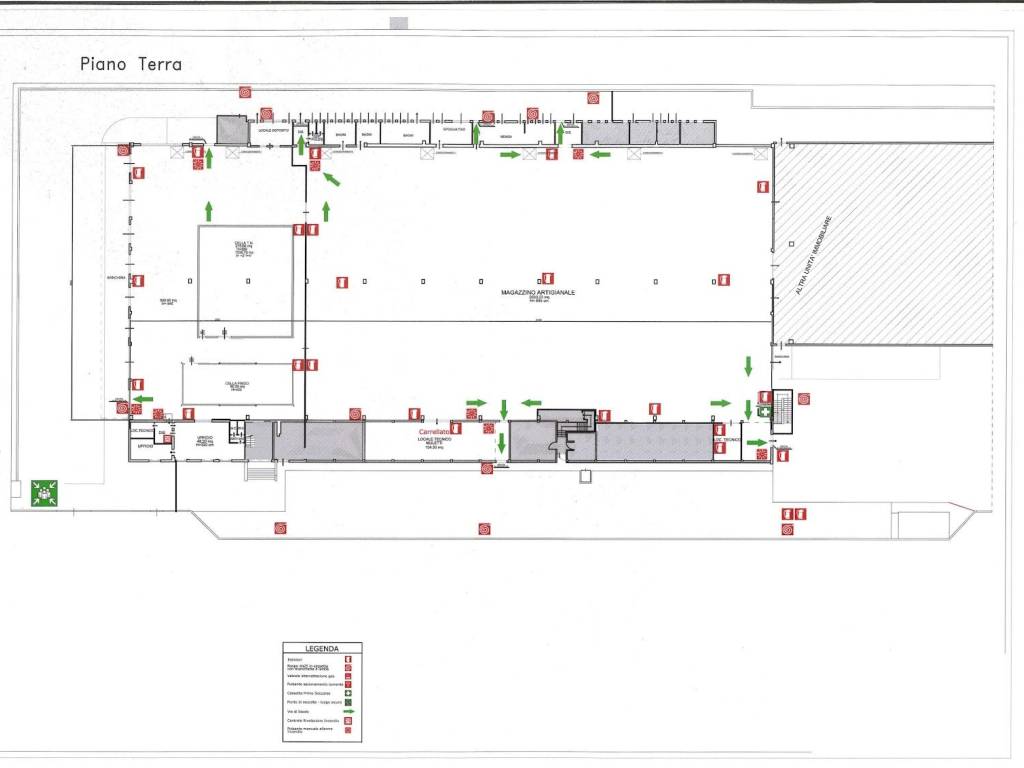The height and width of the screenshot is (768, 1024).
Task: Click the diagonal green escape arrow
Action: [332, 179]
